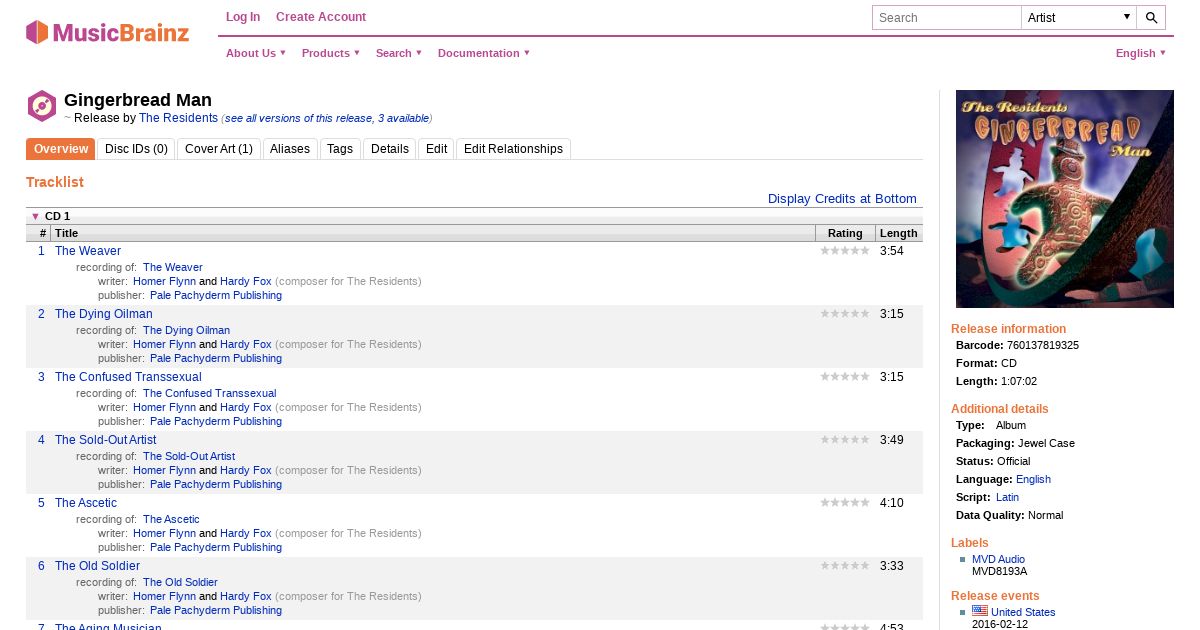Open The Residents artist link in header
Image resolution: width=1200 pixels, height=630 pixels.
tap(178, 118)
